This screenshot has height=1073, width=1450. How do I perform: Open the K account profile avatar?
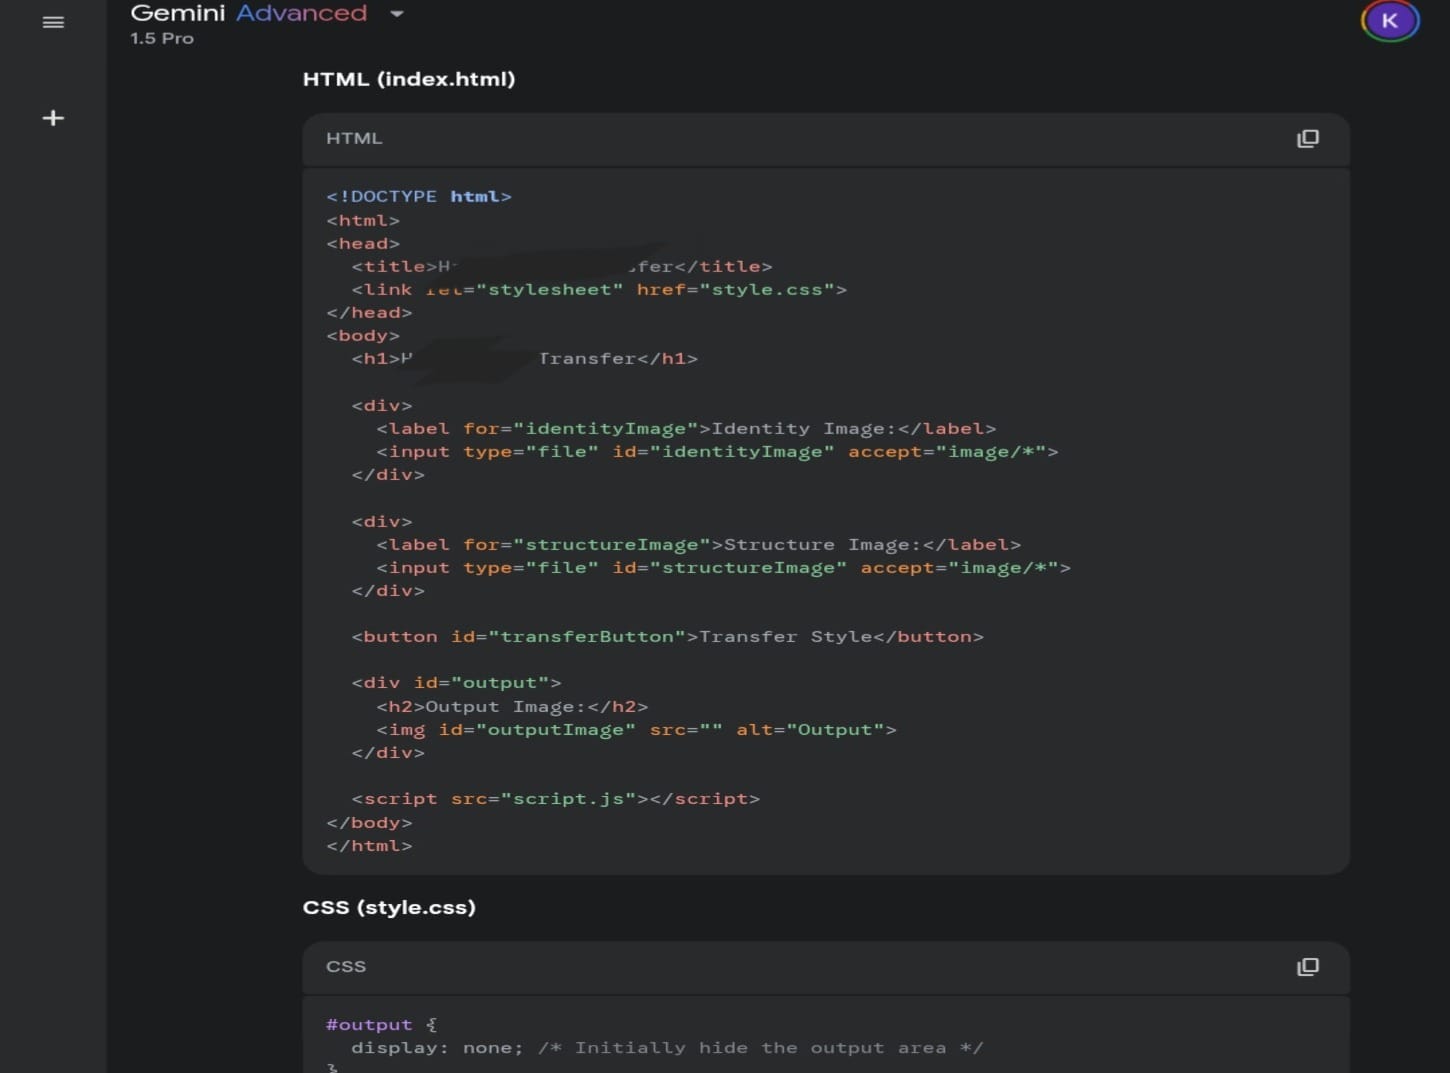click(1389, 21)
